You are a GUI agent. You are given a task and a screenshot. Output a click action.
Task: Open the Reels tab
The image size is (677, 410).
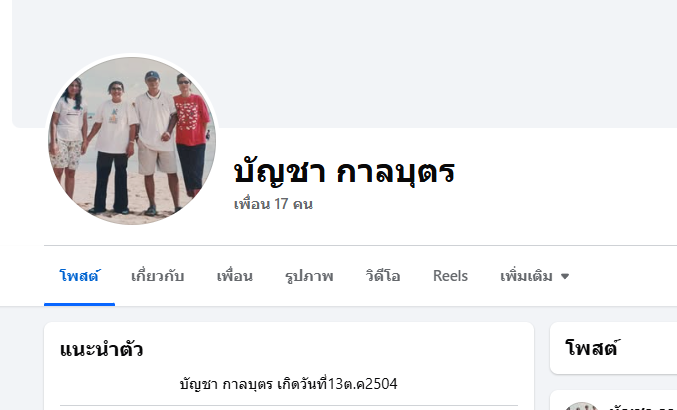450,276
